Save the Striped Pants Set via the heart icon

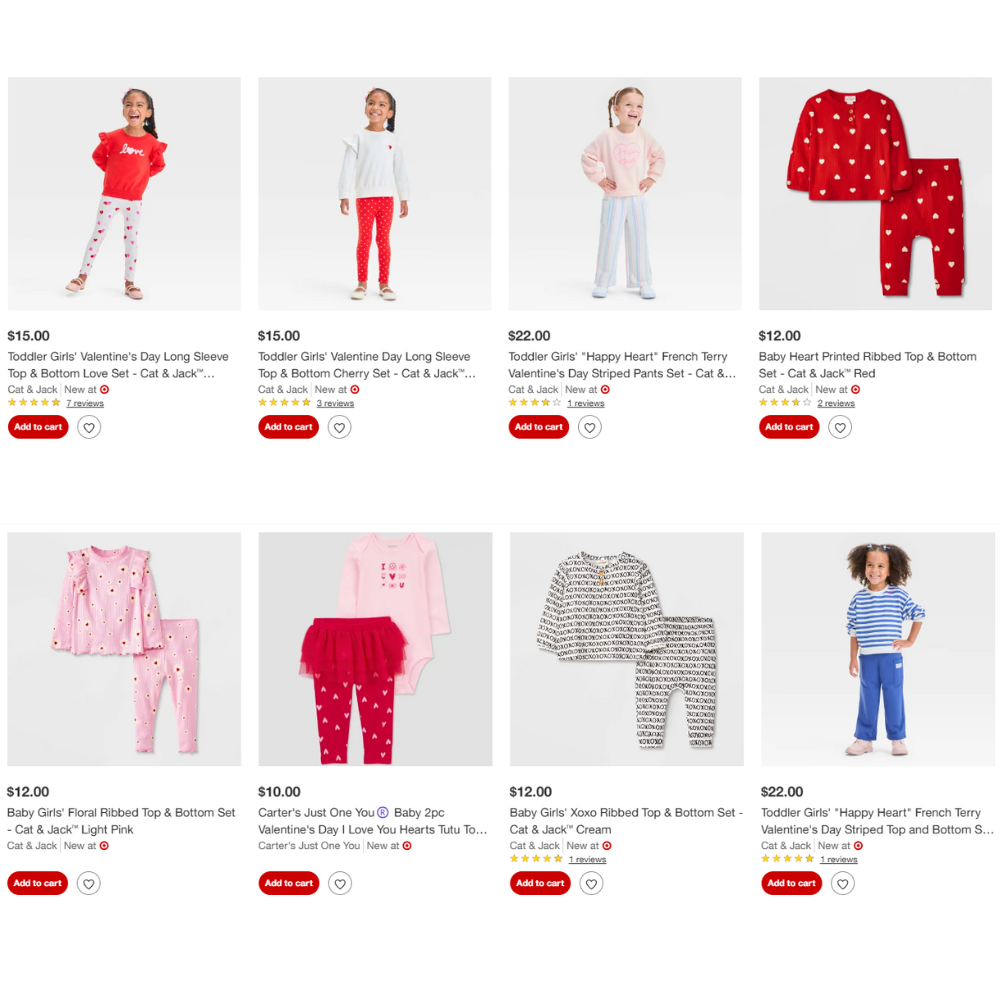590,427
